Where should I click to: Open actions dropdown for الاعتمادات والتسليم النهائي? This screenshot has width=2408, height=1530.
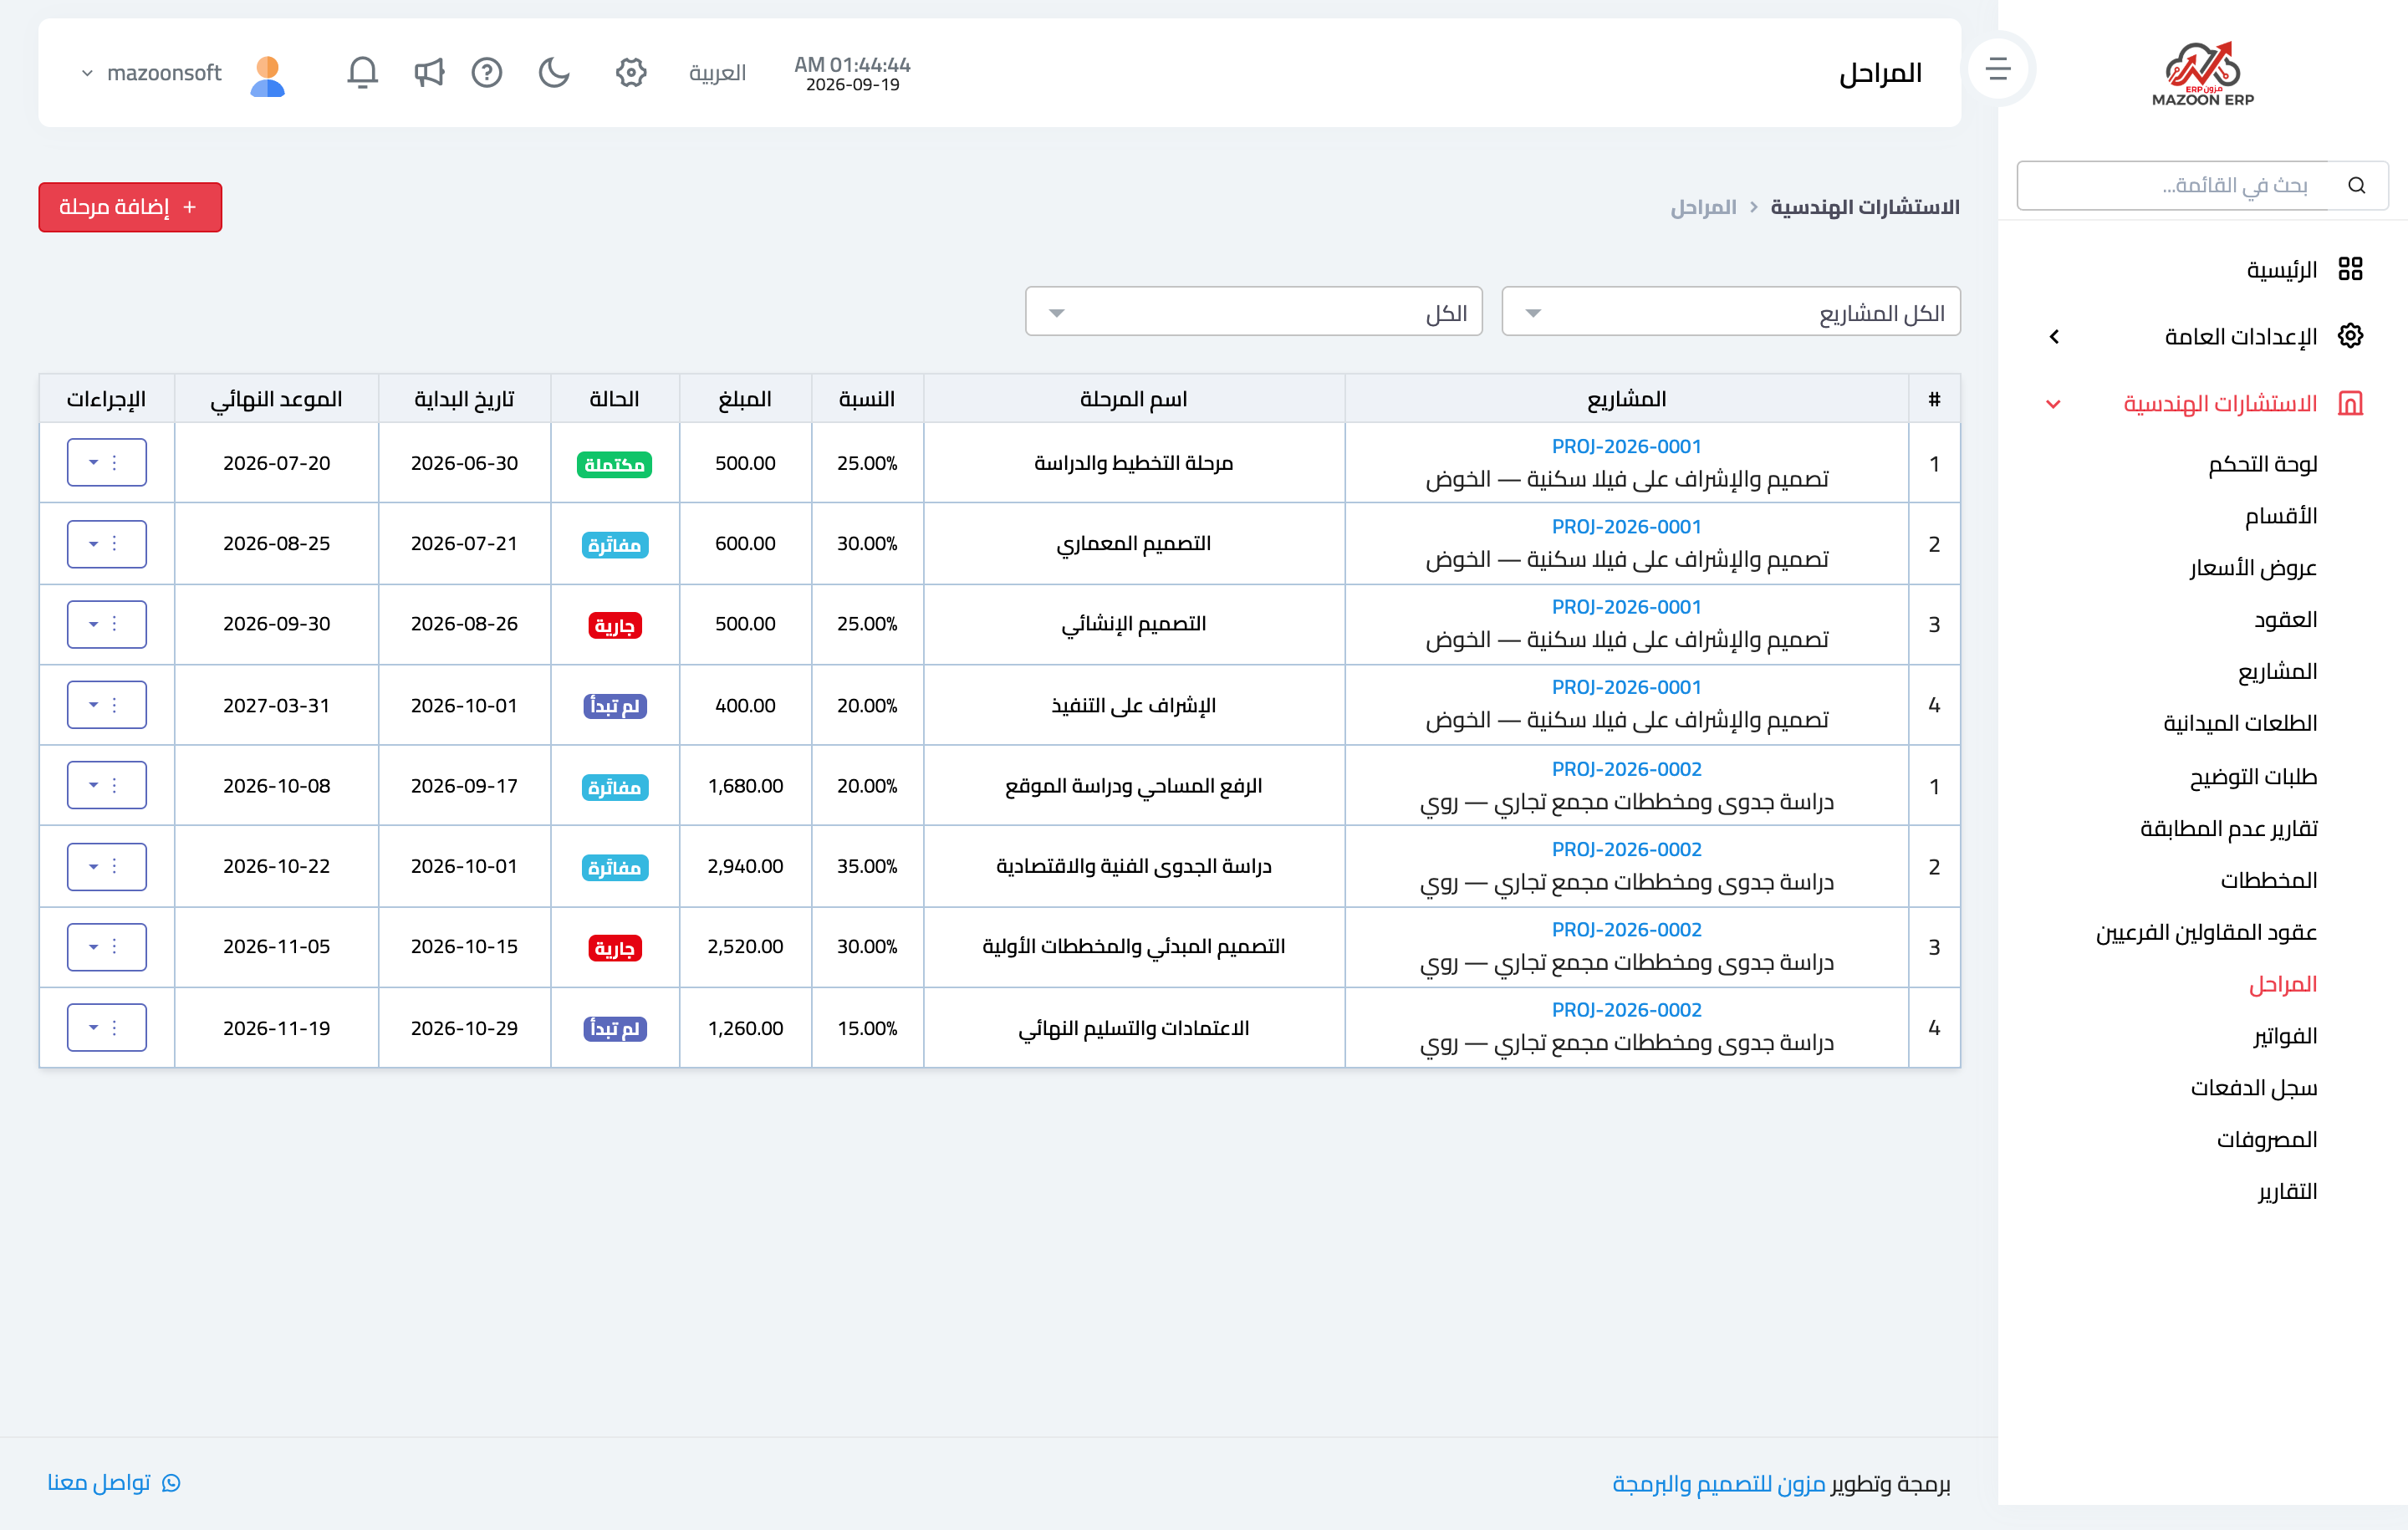tap(106, 1027)
